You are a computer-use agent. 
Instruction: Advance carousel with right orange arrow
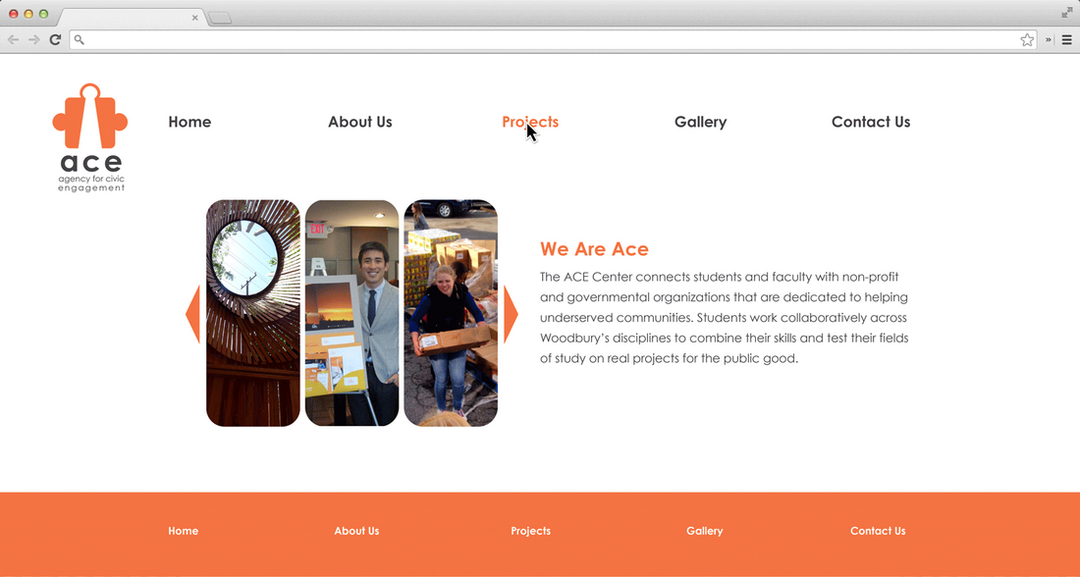[510, 314]
